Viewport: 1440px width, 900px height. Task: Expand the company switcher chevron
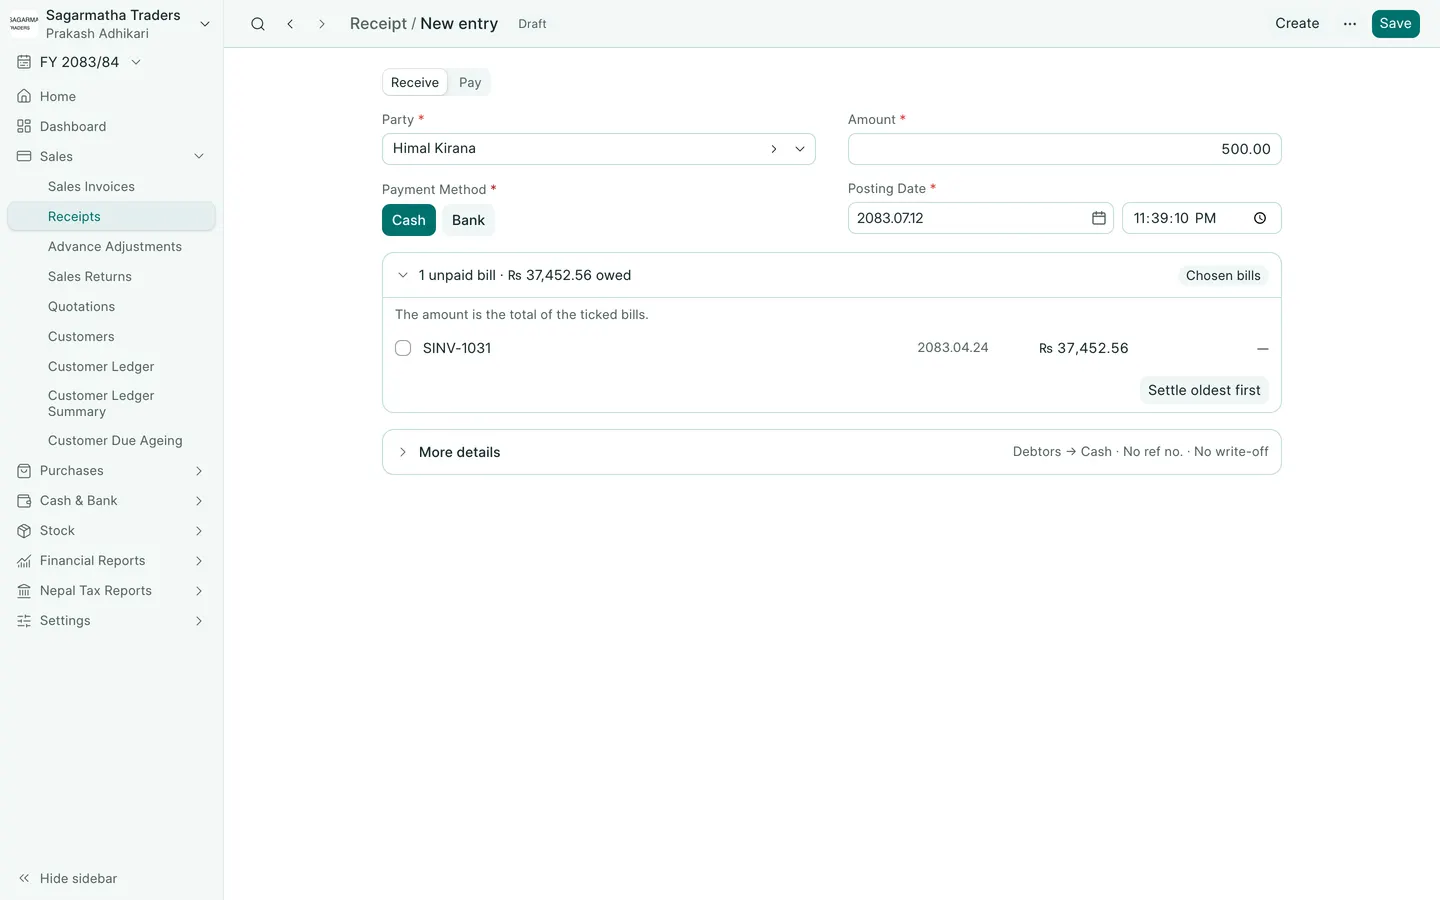[x=205, y=24]
